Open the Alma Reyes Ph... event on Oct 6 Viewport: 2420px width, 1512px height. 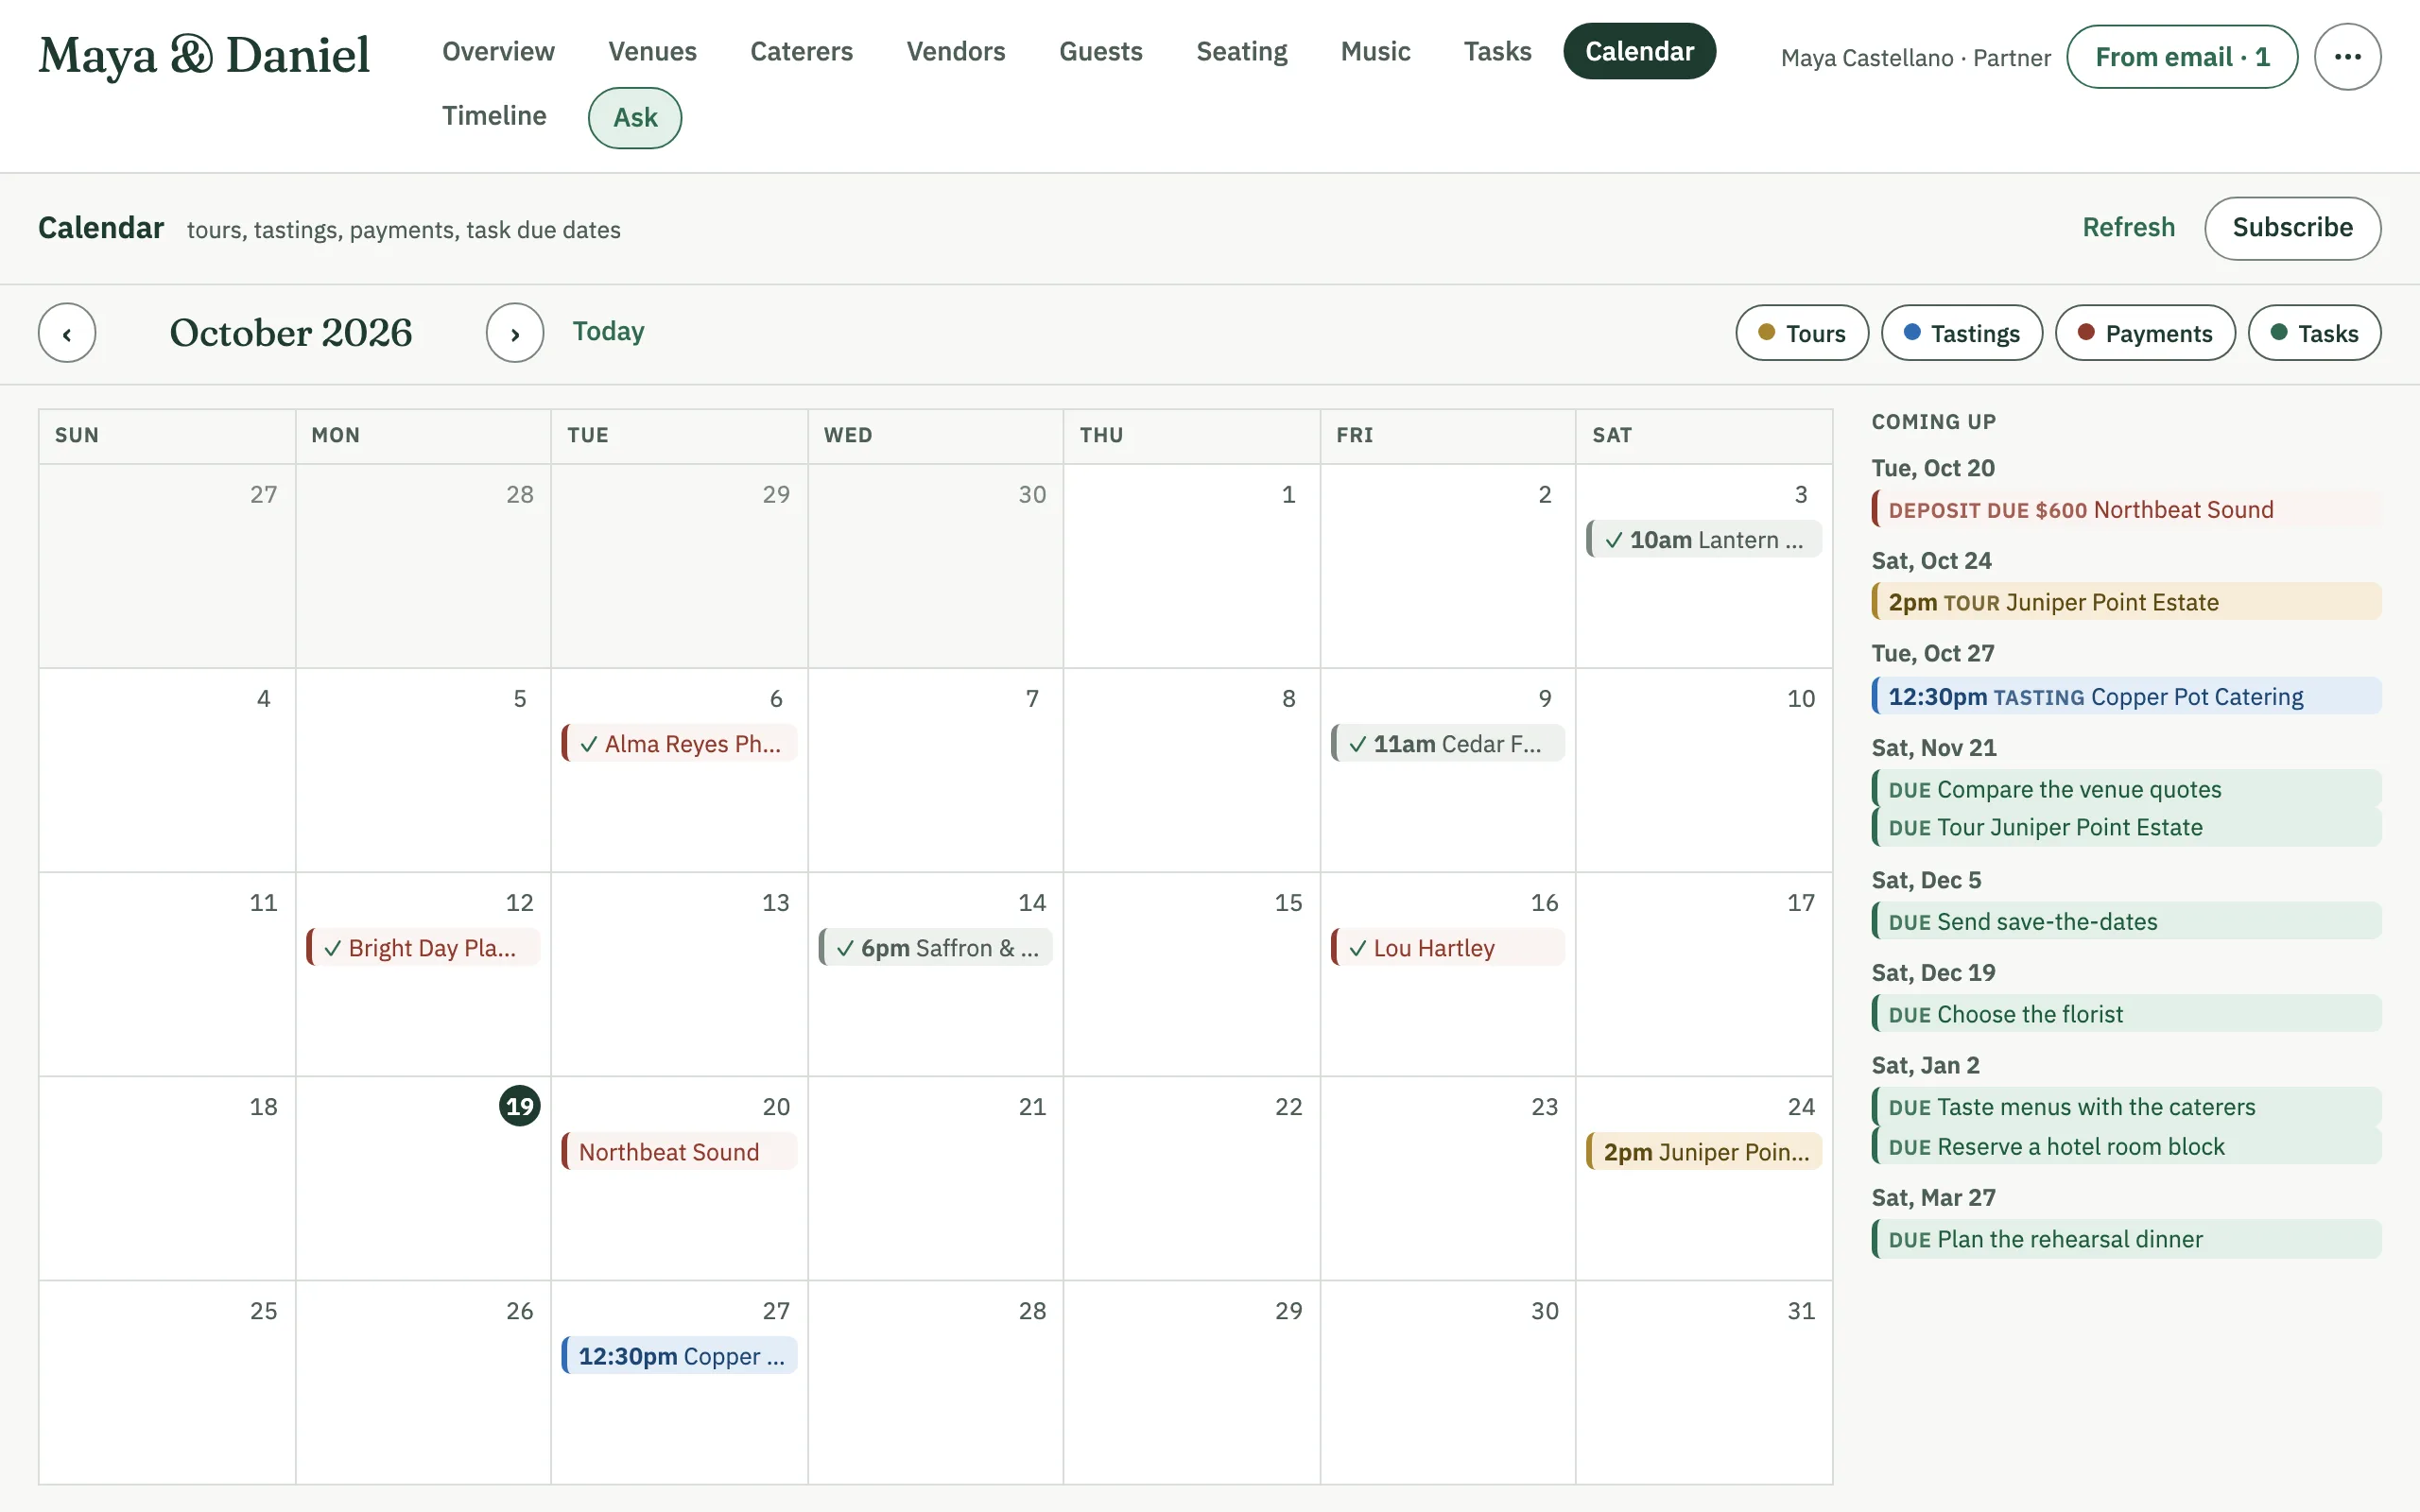[679, 744]
